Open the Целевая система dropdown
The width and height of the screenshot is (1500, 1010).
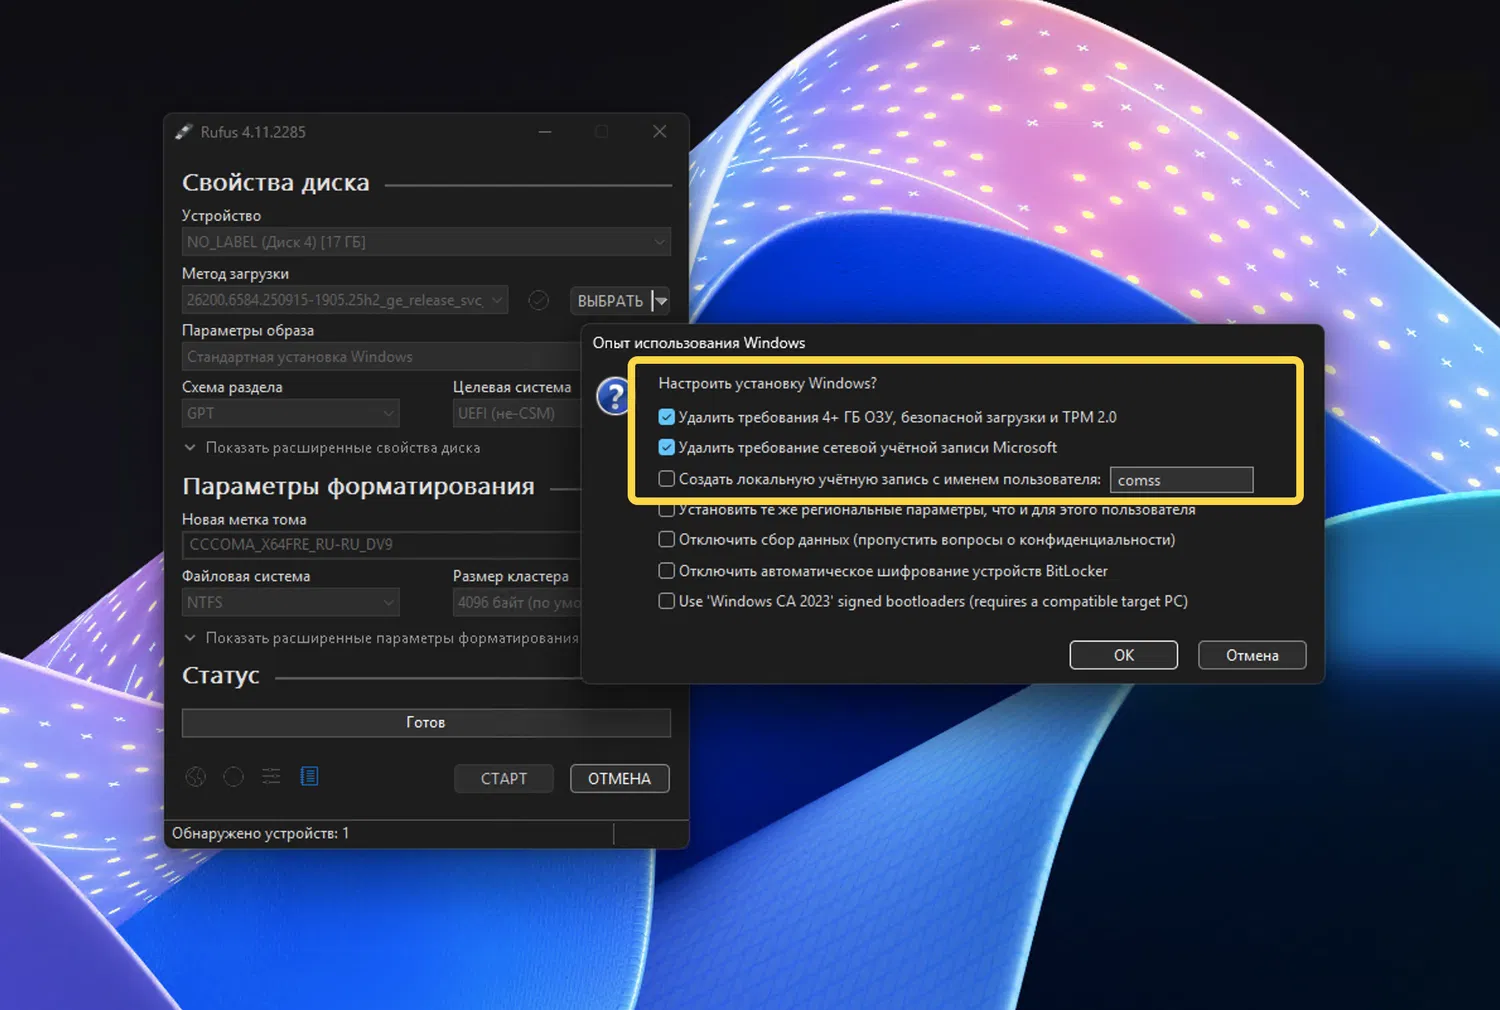click(517, 413)
